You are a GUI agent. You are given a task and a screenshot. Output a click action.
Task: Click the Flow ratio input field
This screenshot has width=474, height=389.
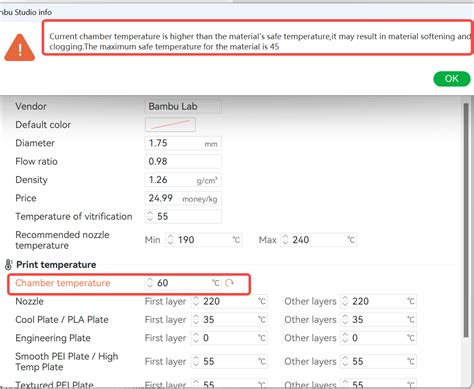183,161
